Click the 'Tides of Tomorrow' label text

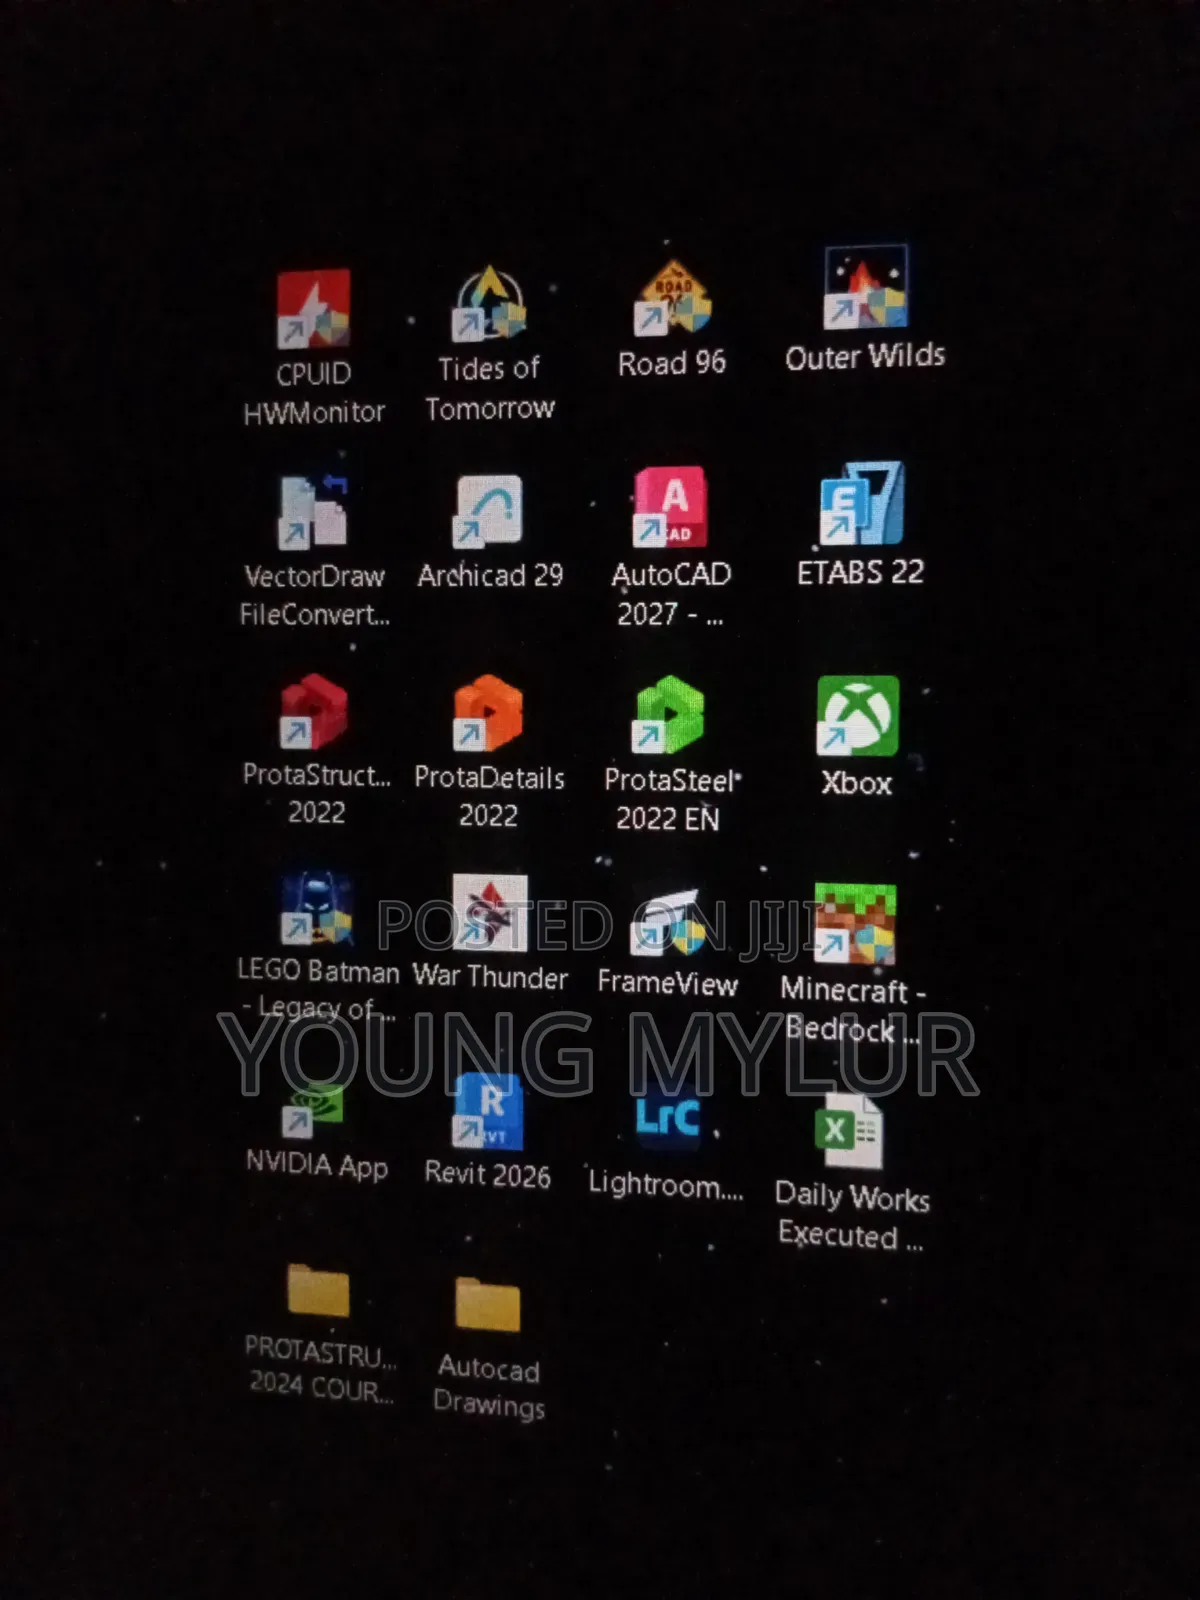[x=490, y=388]
